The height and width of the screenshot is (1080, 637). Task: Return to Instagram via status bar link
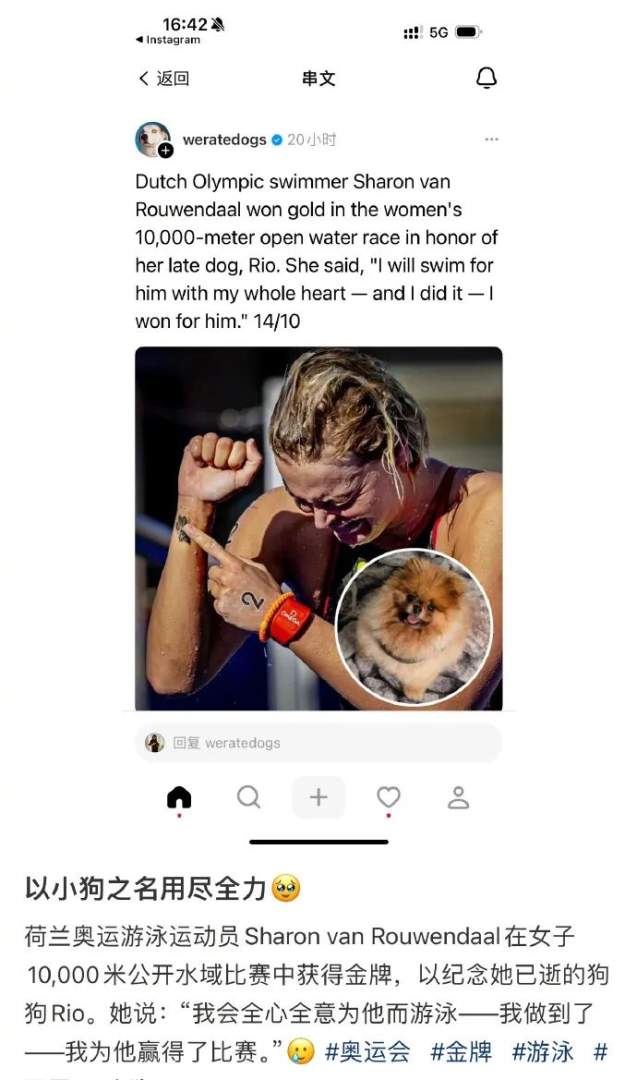168,40
